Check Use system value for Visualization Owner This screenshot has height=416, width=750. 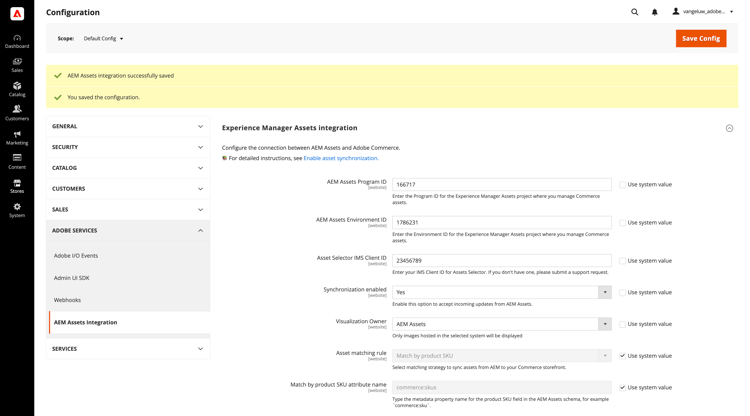pos(622,324)
